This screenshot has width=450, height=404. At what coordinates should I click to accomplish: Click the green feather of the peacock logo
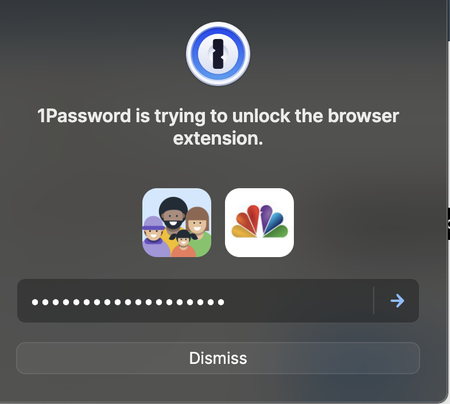(x=280, y=232)
